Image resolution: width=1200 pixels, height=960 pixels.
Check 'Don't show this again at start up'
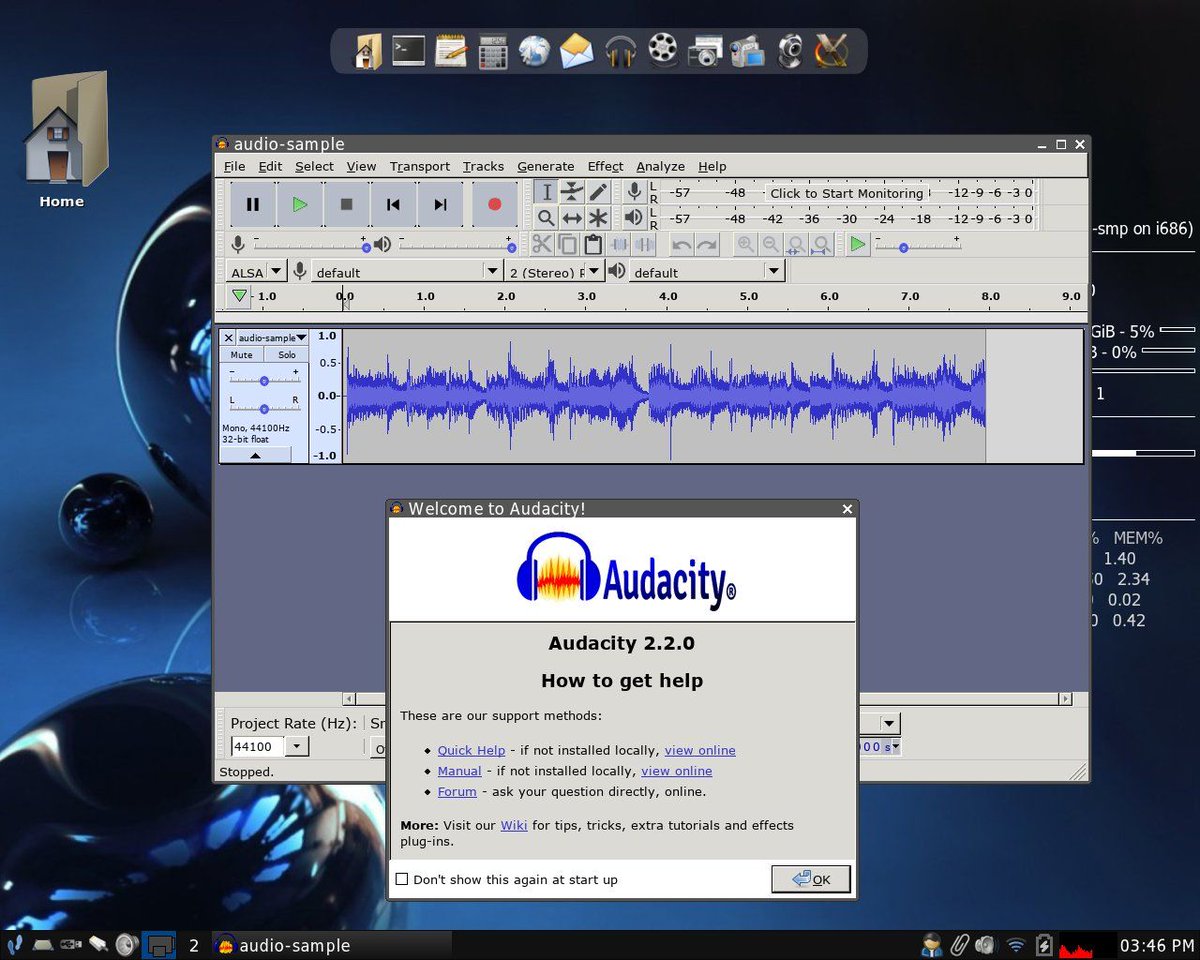tap(402, 879)
